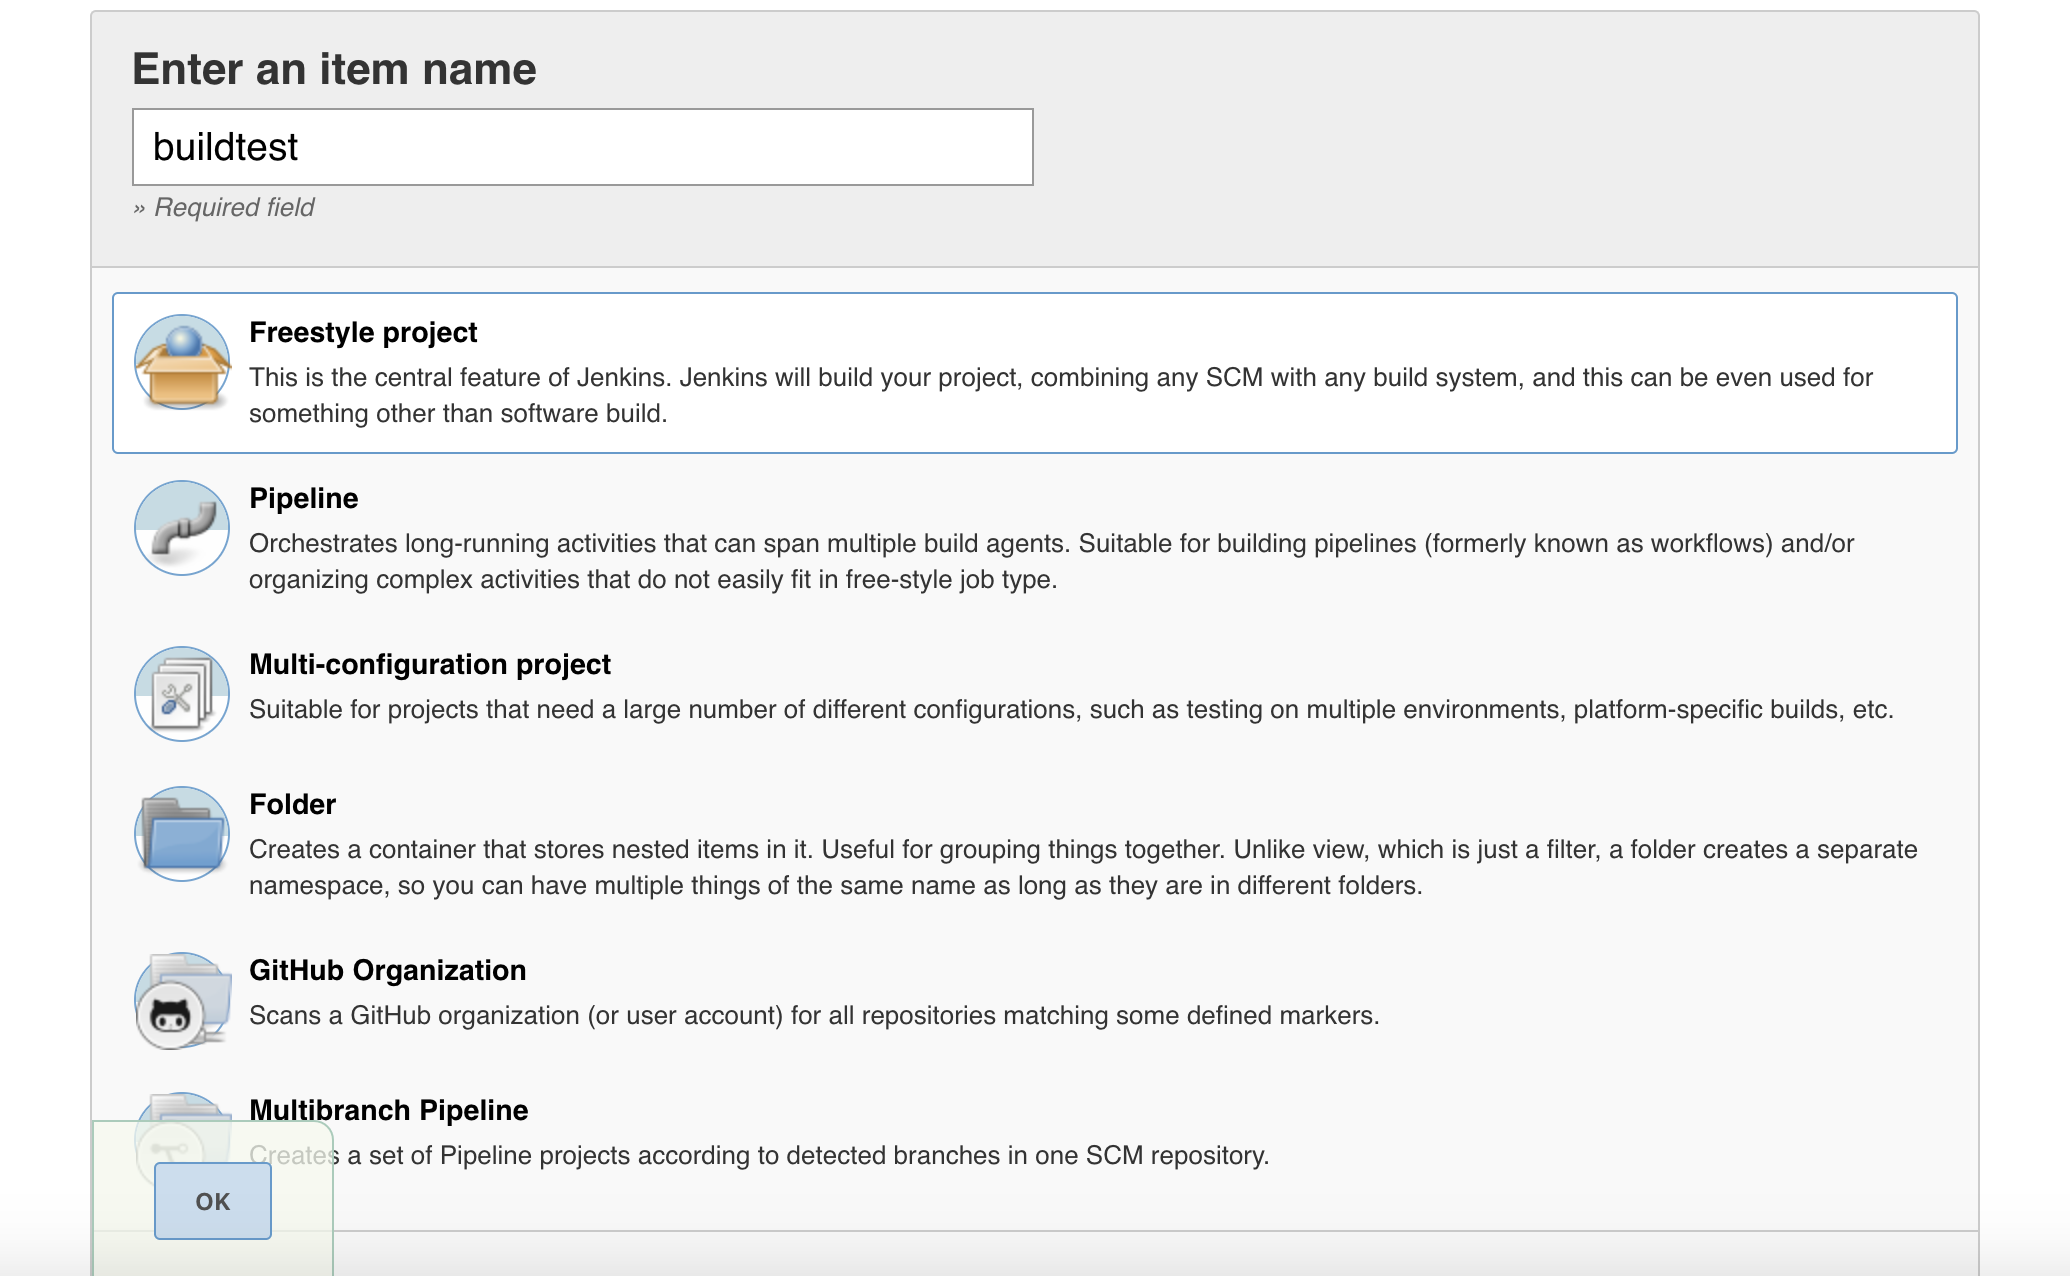Image resolution: width=2070 pixels, height=1276 pixels.
Task: Click the Pipeline pipe icon
Action: (x=182, y=528)
